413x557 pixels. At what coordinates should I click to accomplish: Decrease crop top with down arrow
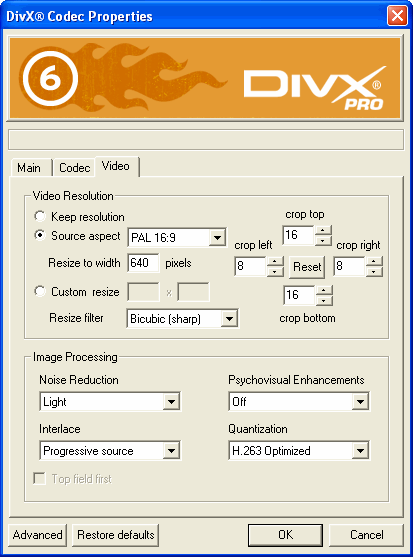click(323, 240)
